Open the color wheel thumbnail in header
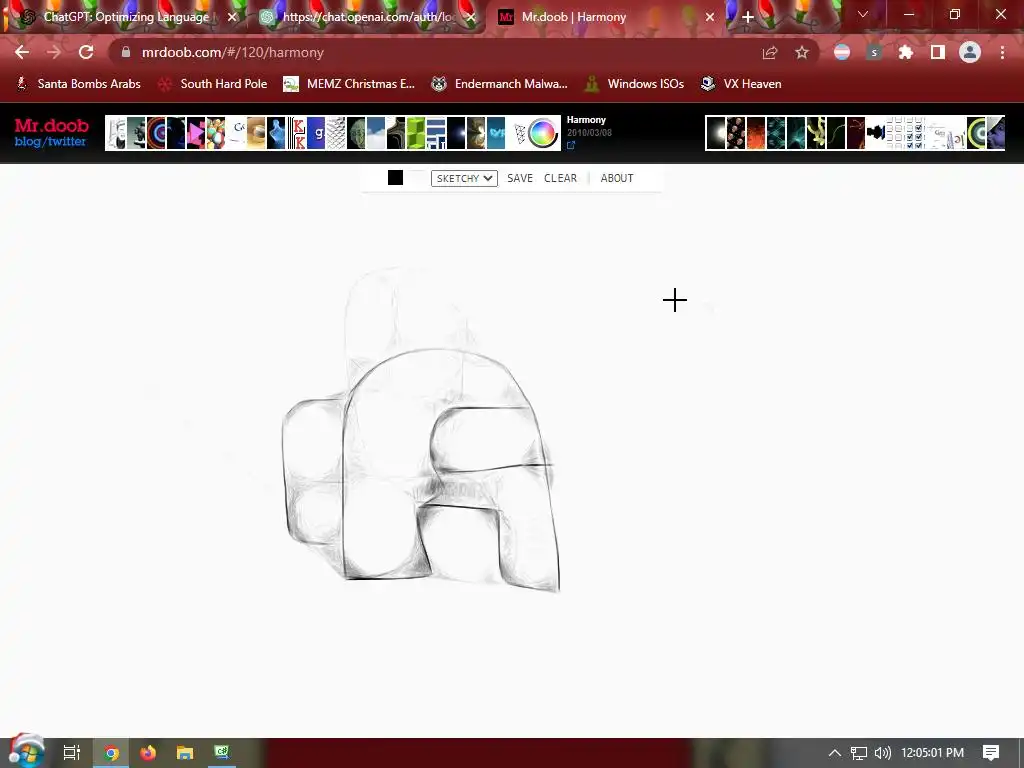The width and height of the screenshot is (1024, 768). coord(541,133)
